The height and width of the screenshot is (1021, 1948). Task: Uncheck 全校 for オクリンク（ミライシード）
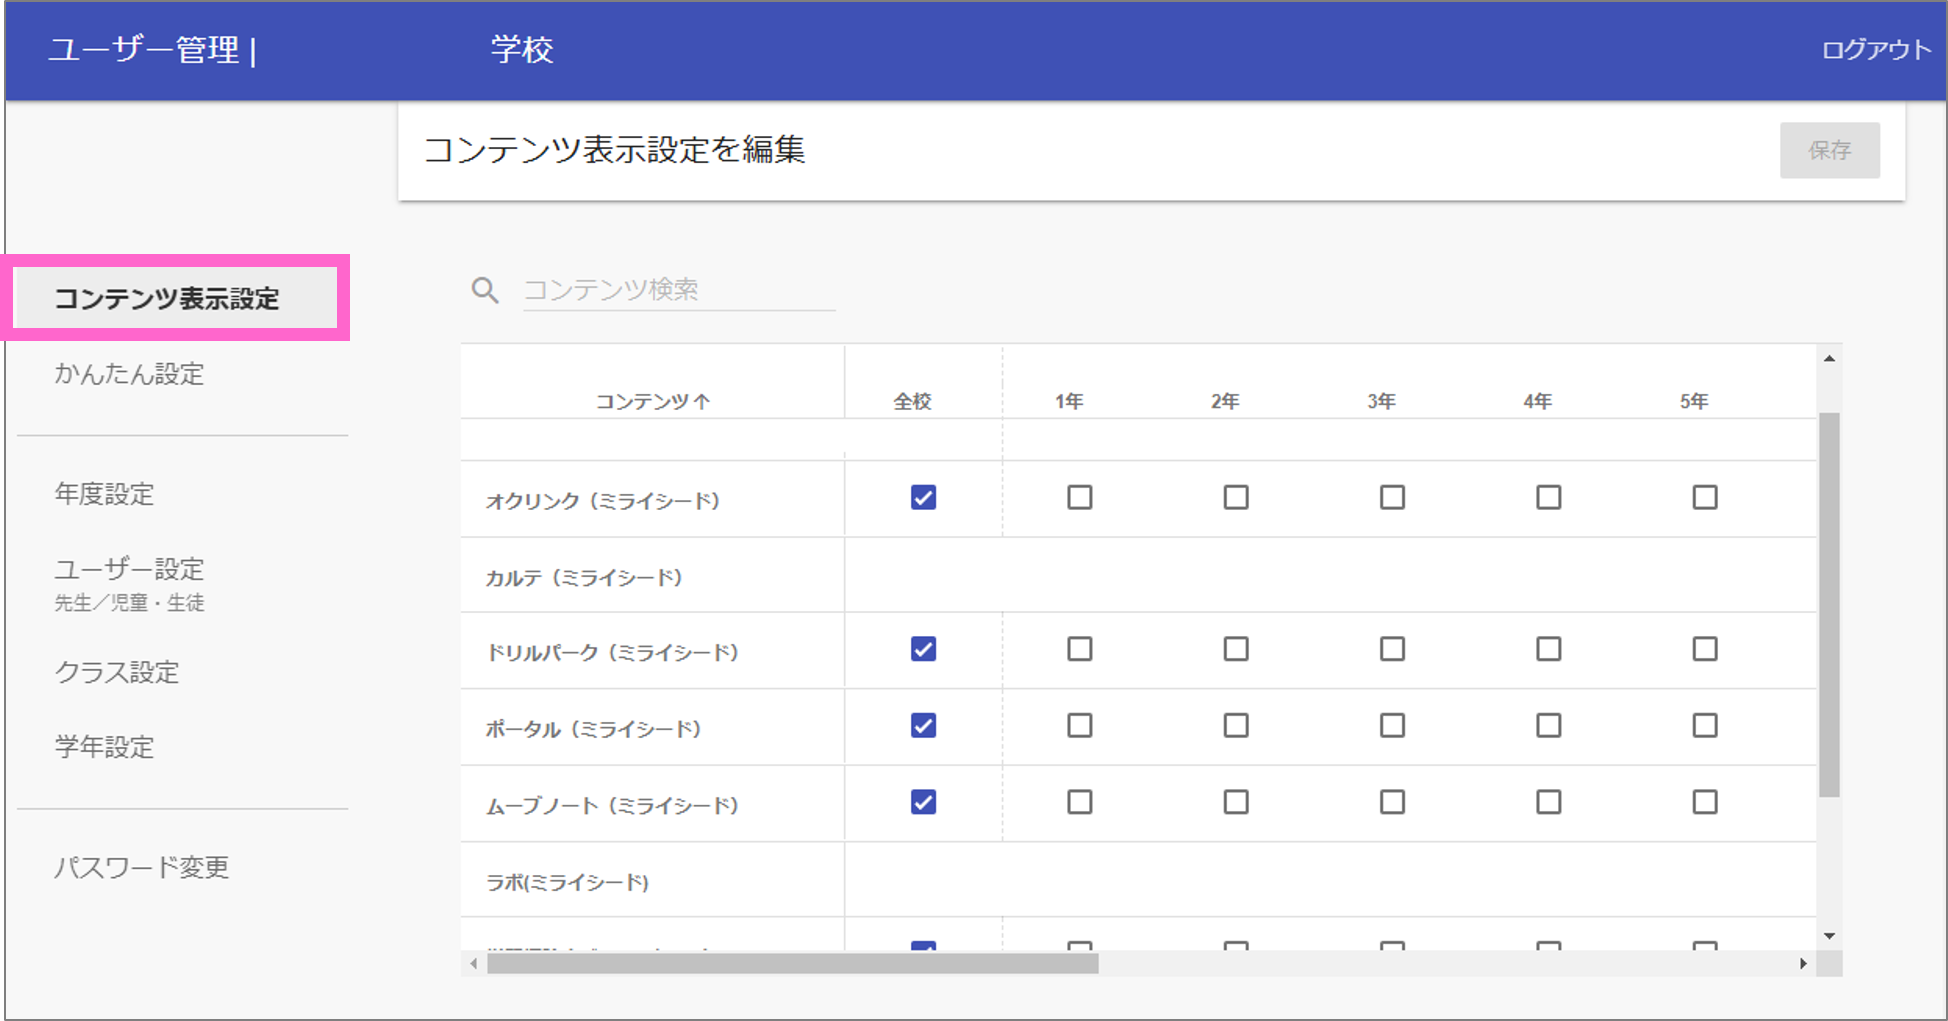click(923, 497)
